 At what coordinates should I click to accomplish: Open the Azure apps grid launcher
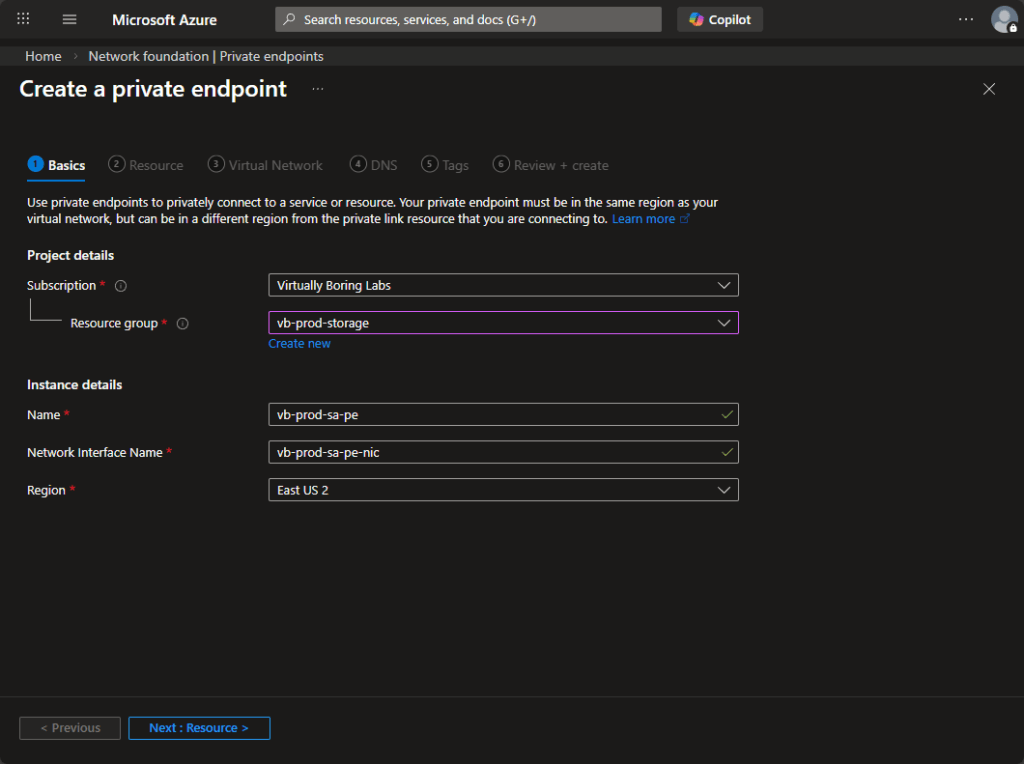click(x=24, y=19)
